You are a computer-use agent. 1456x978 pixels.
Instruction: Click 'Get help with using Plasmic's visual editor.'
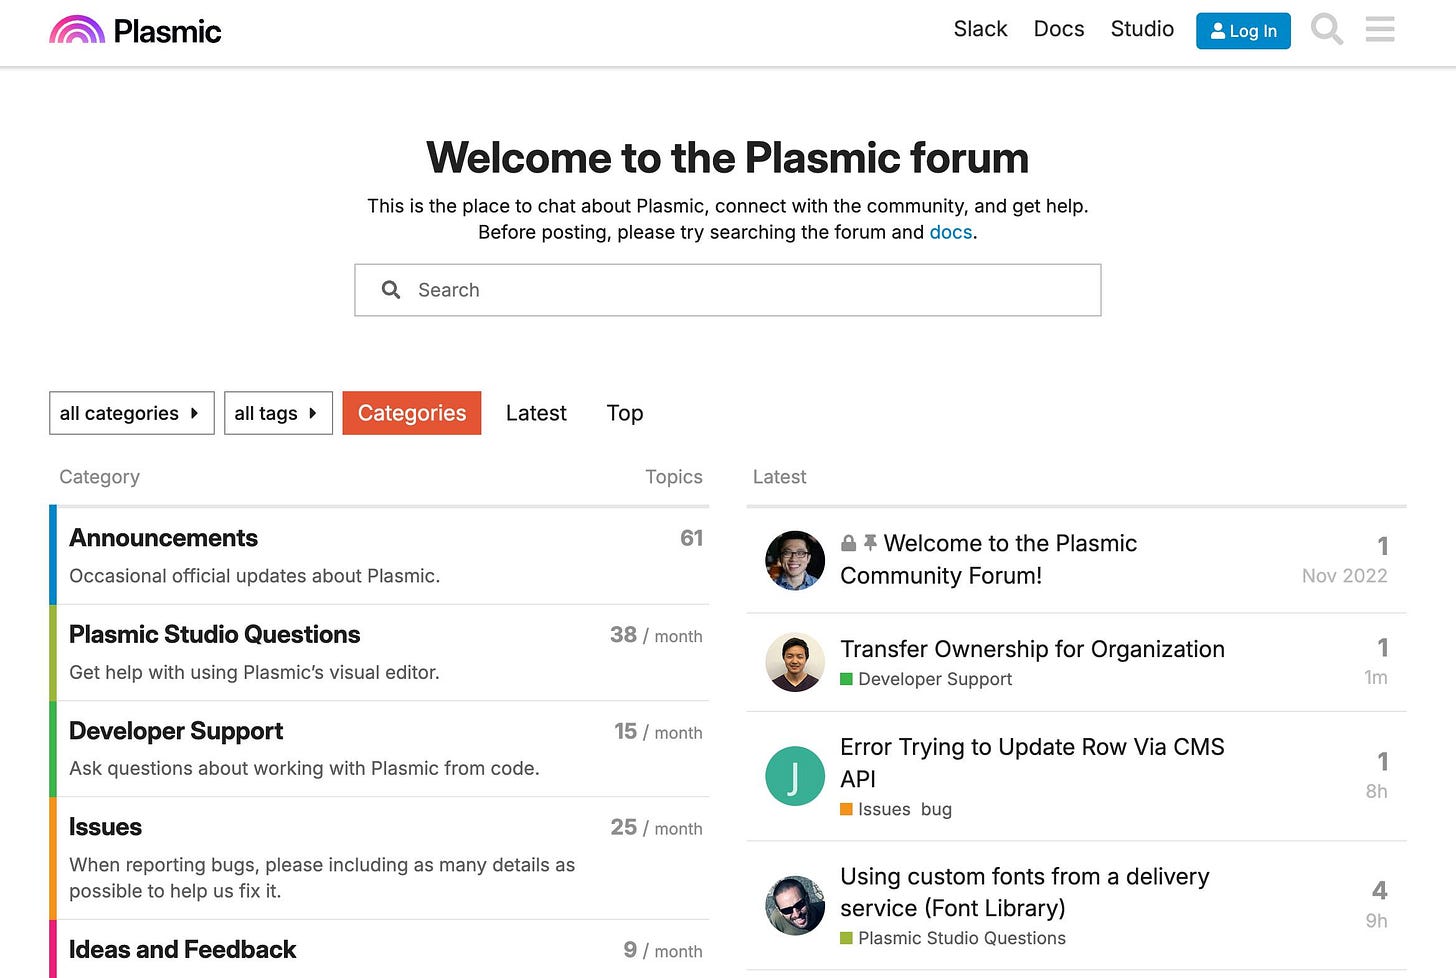tap(254, 673)
